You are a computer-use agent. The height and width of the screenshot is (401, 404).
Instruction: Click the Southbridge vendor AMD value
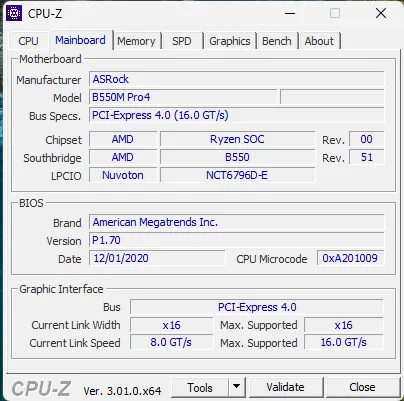point(123,157)
